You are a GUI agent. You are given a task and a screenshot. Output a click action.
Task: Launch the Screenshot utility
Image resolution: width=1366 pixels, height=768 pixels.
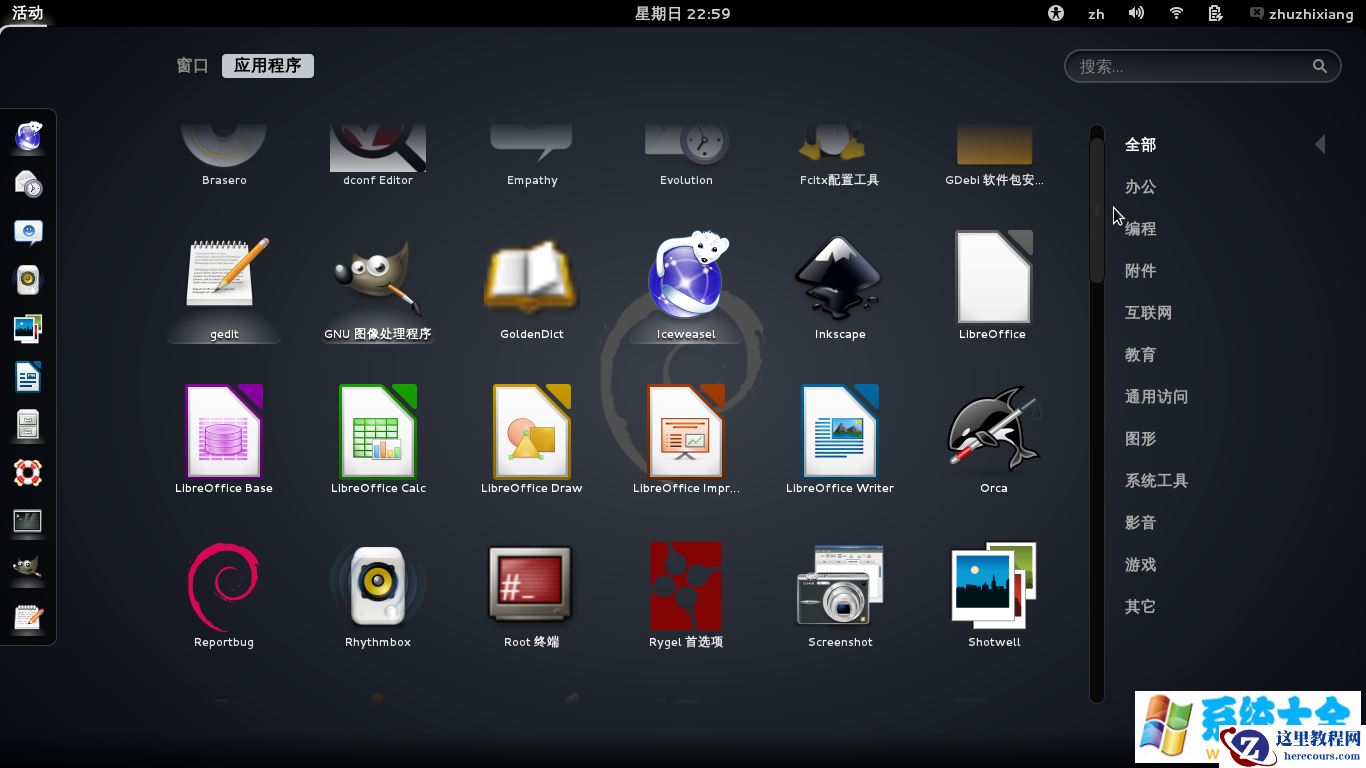tap(840, 594)
